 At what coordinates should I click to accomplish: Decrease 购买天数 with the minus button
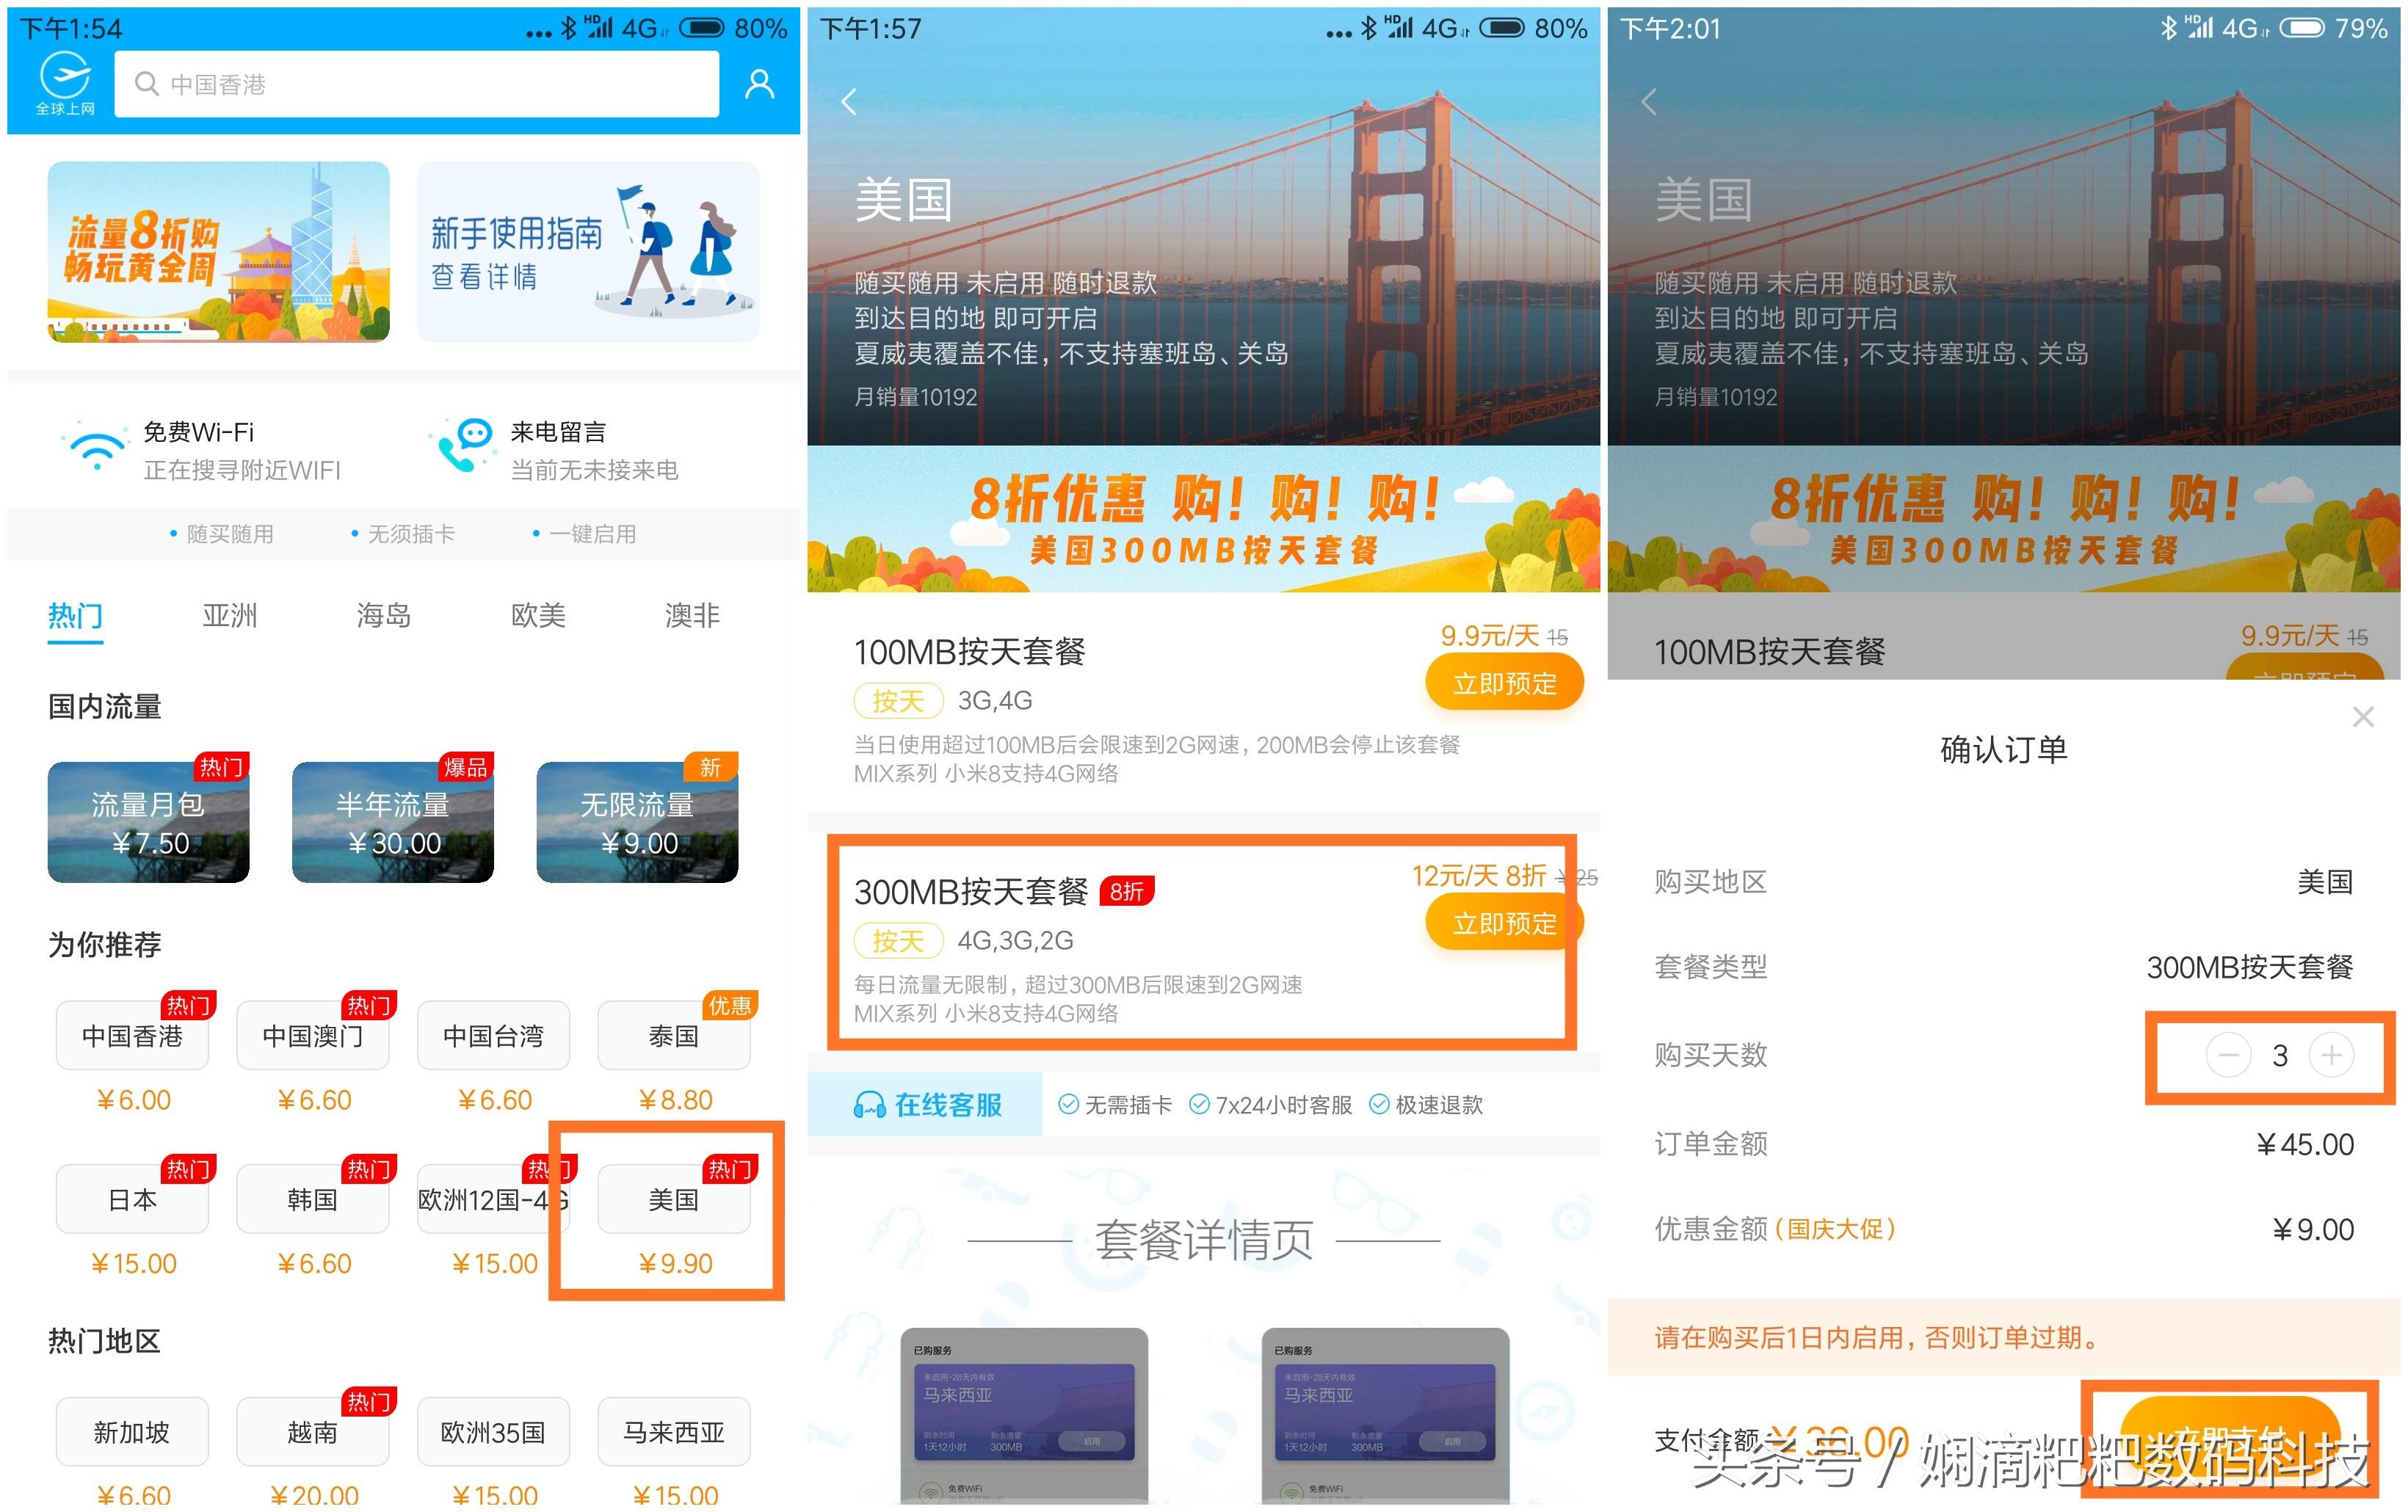2228,1055
